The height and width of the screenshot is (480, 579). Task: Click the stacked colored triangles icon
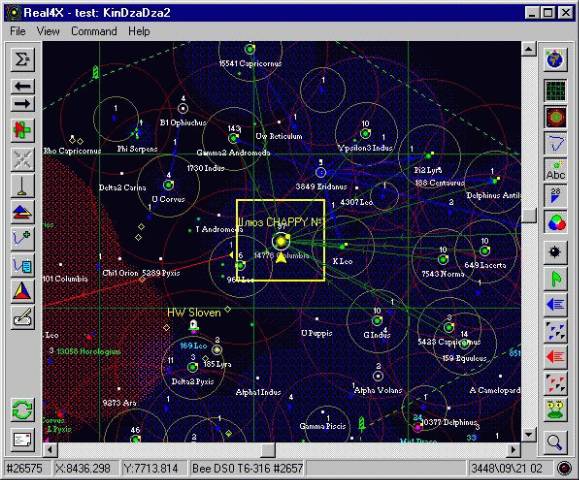(x=23, y=212)
